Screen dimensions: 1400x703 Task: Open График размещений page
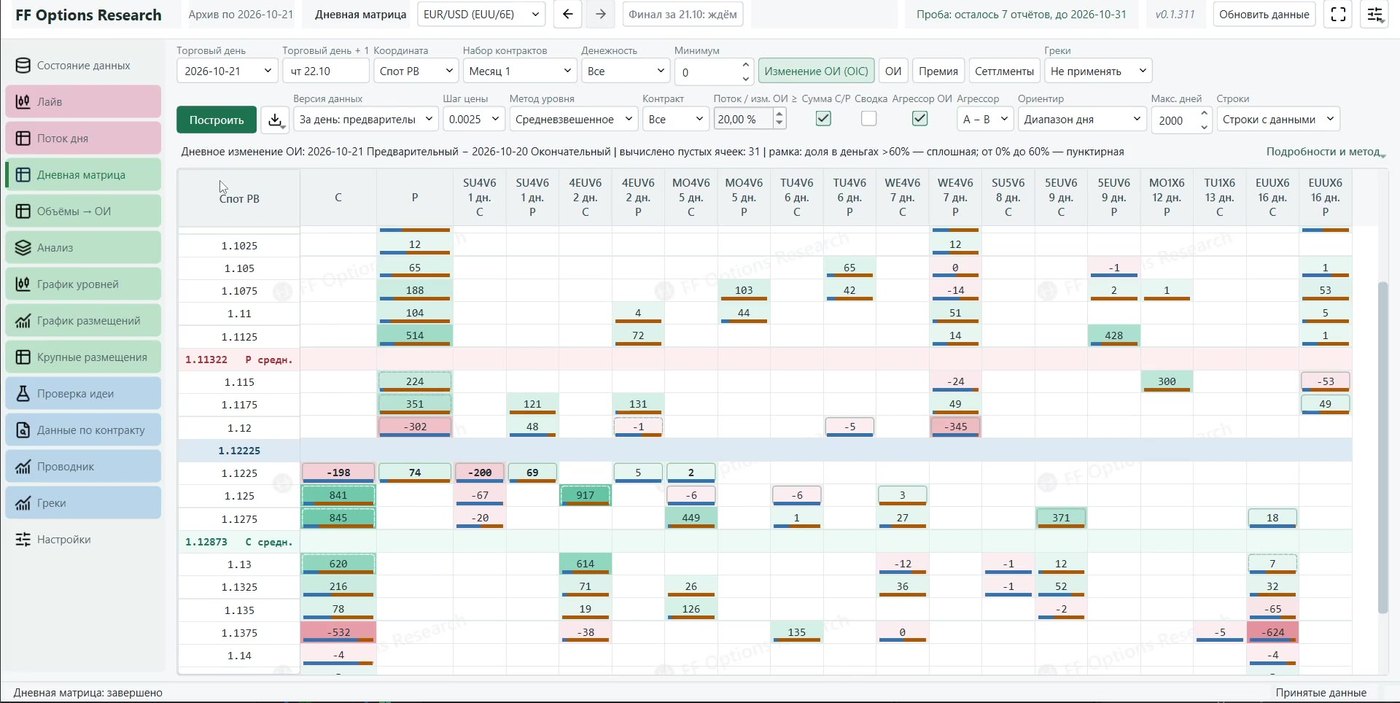83,320
